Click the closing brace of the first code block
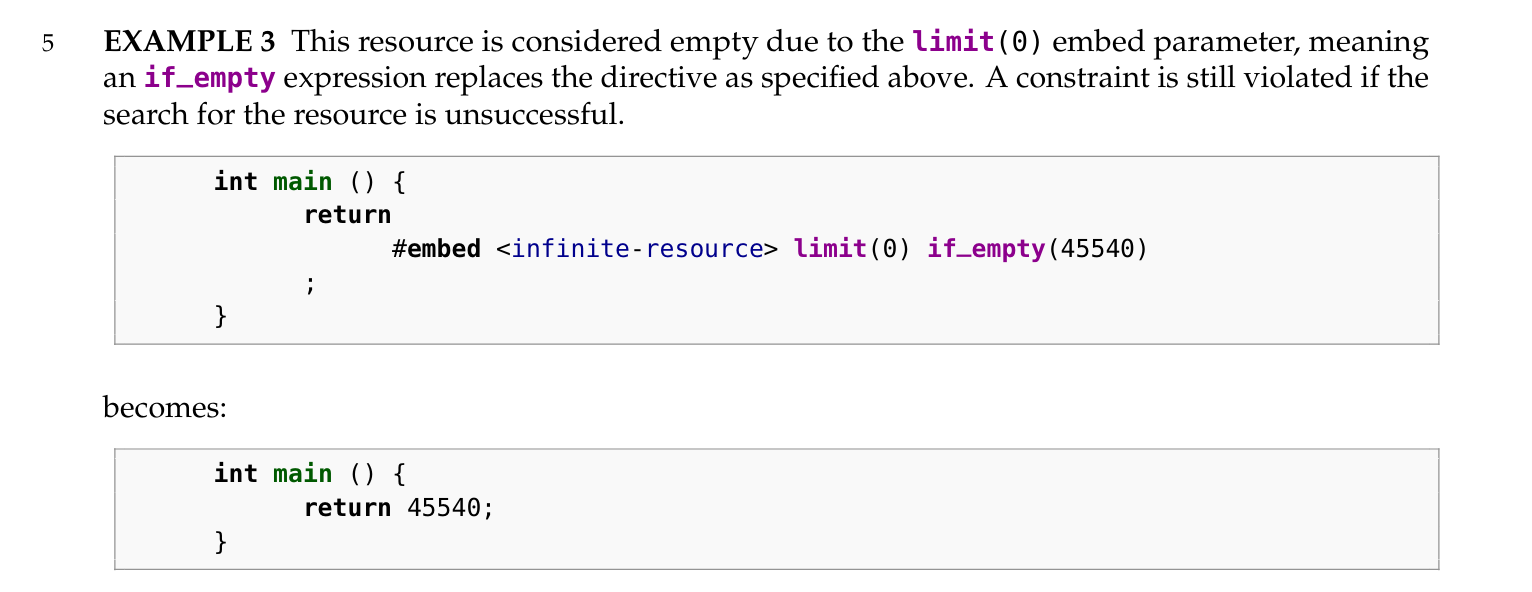This screenshot has width=1532, height=592. (x=221, y=317)
